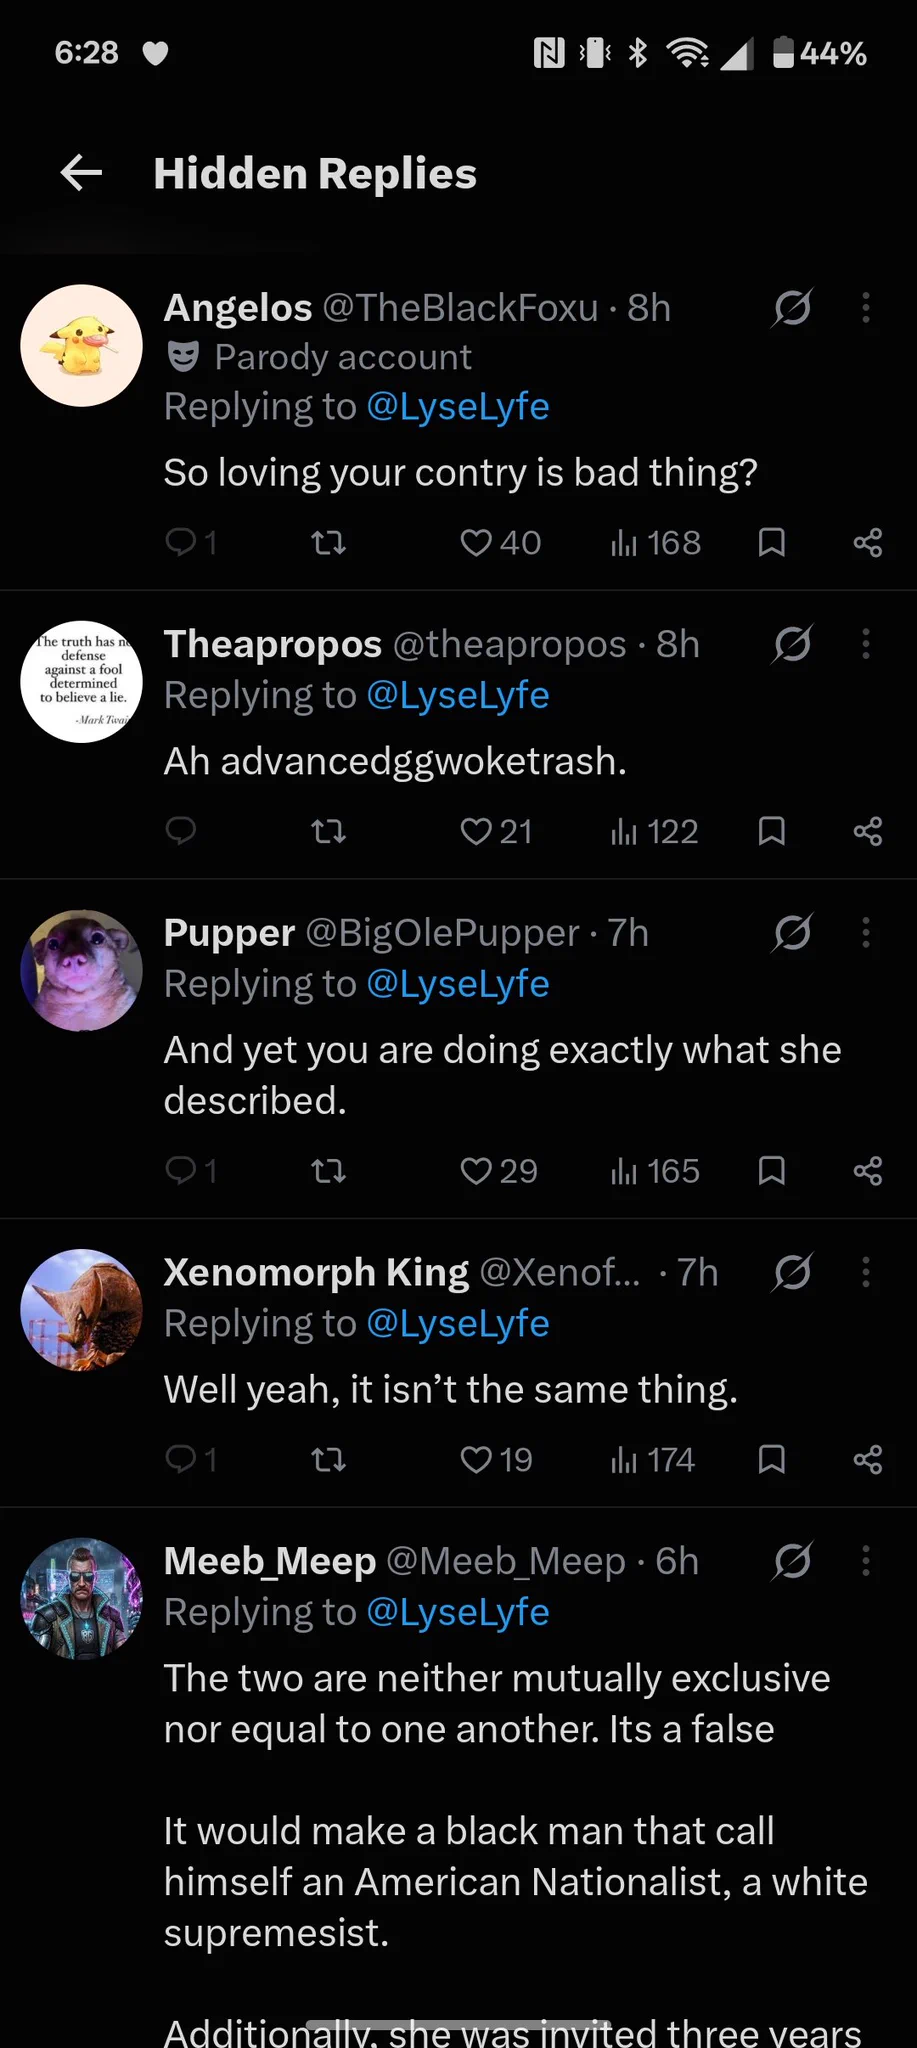917x2048 pixels.
Task: Open Meeb_Meep's avatar
Action: [82, 1599]
